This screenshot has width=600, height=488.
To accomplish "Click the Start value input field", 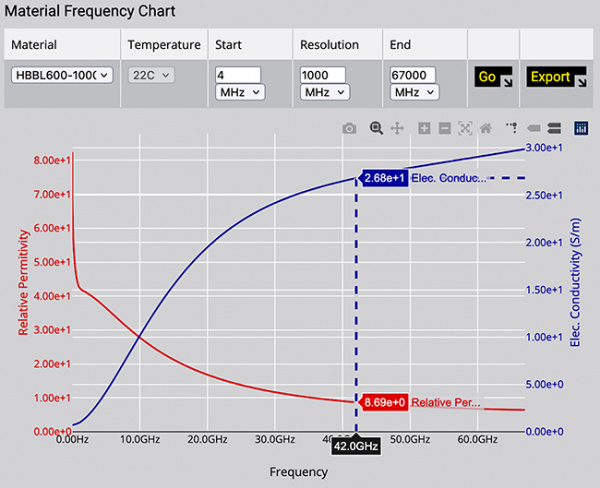I will tap(238, 75).
